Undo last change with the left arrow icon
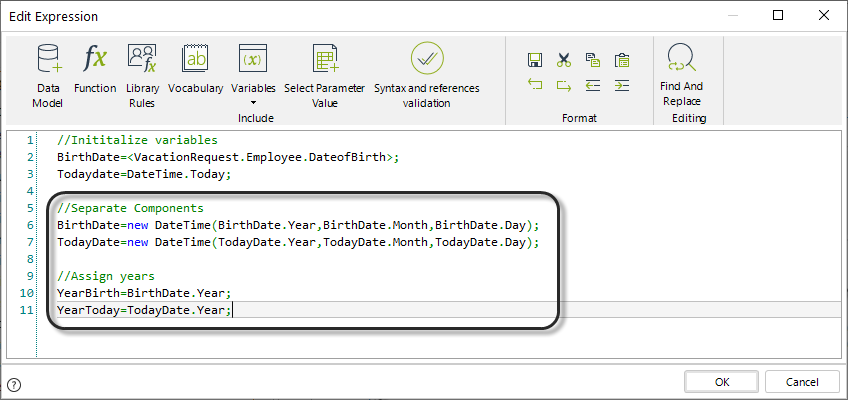Image resolution: width=848 pixels, height=400 pixels. (x=535, y=85)
